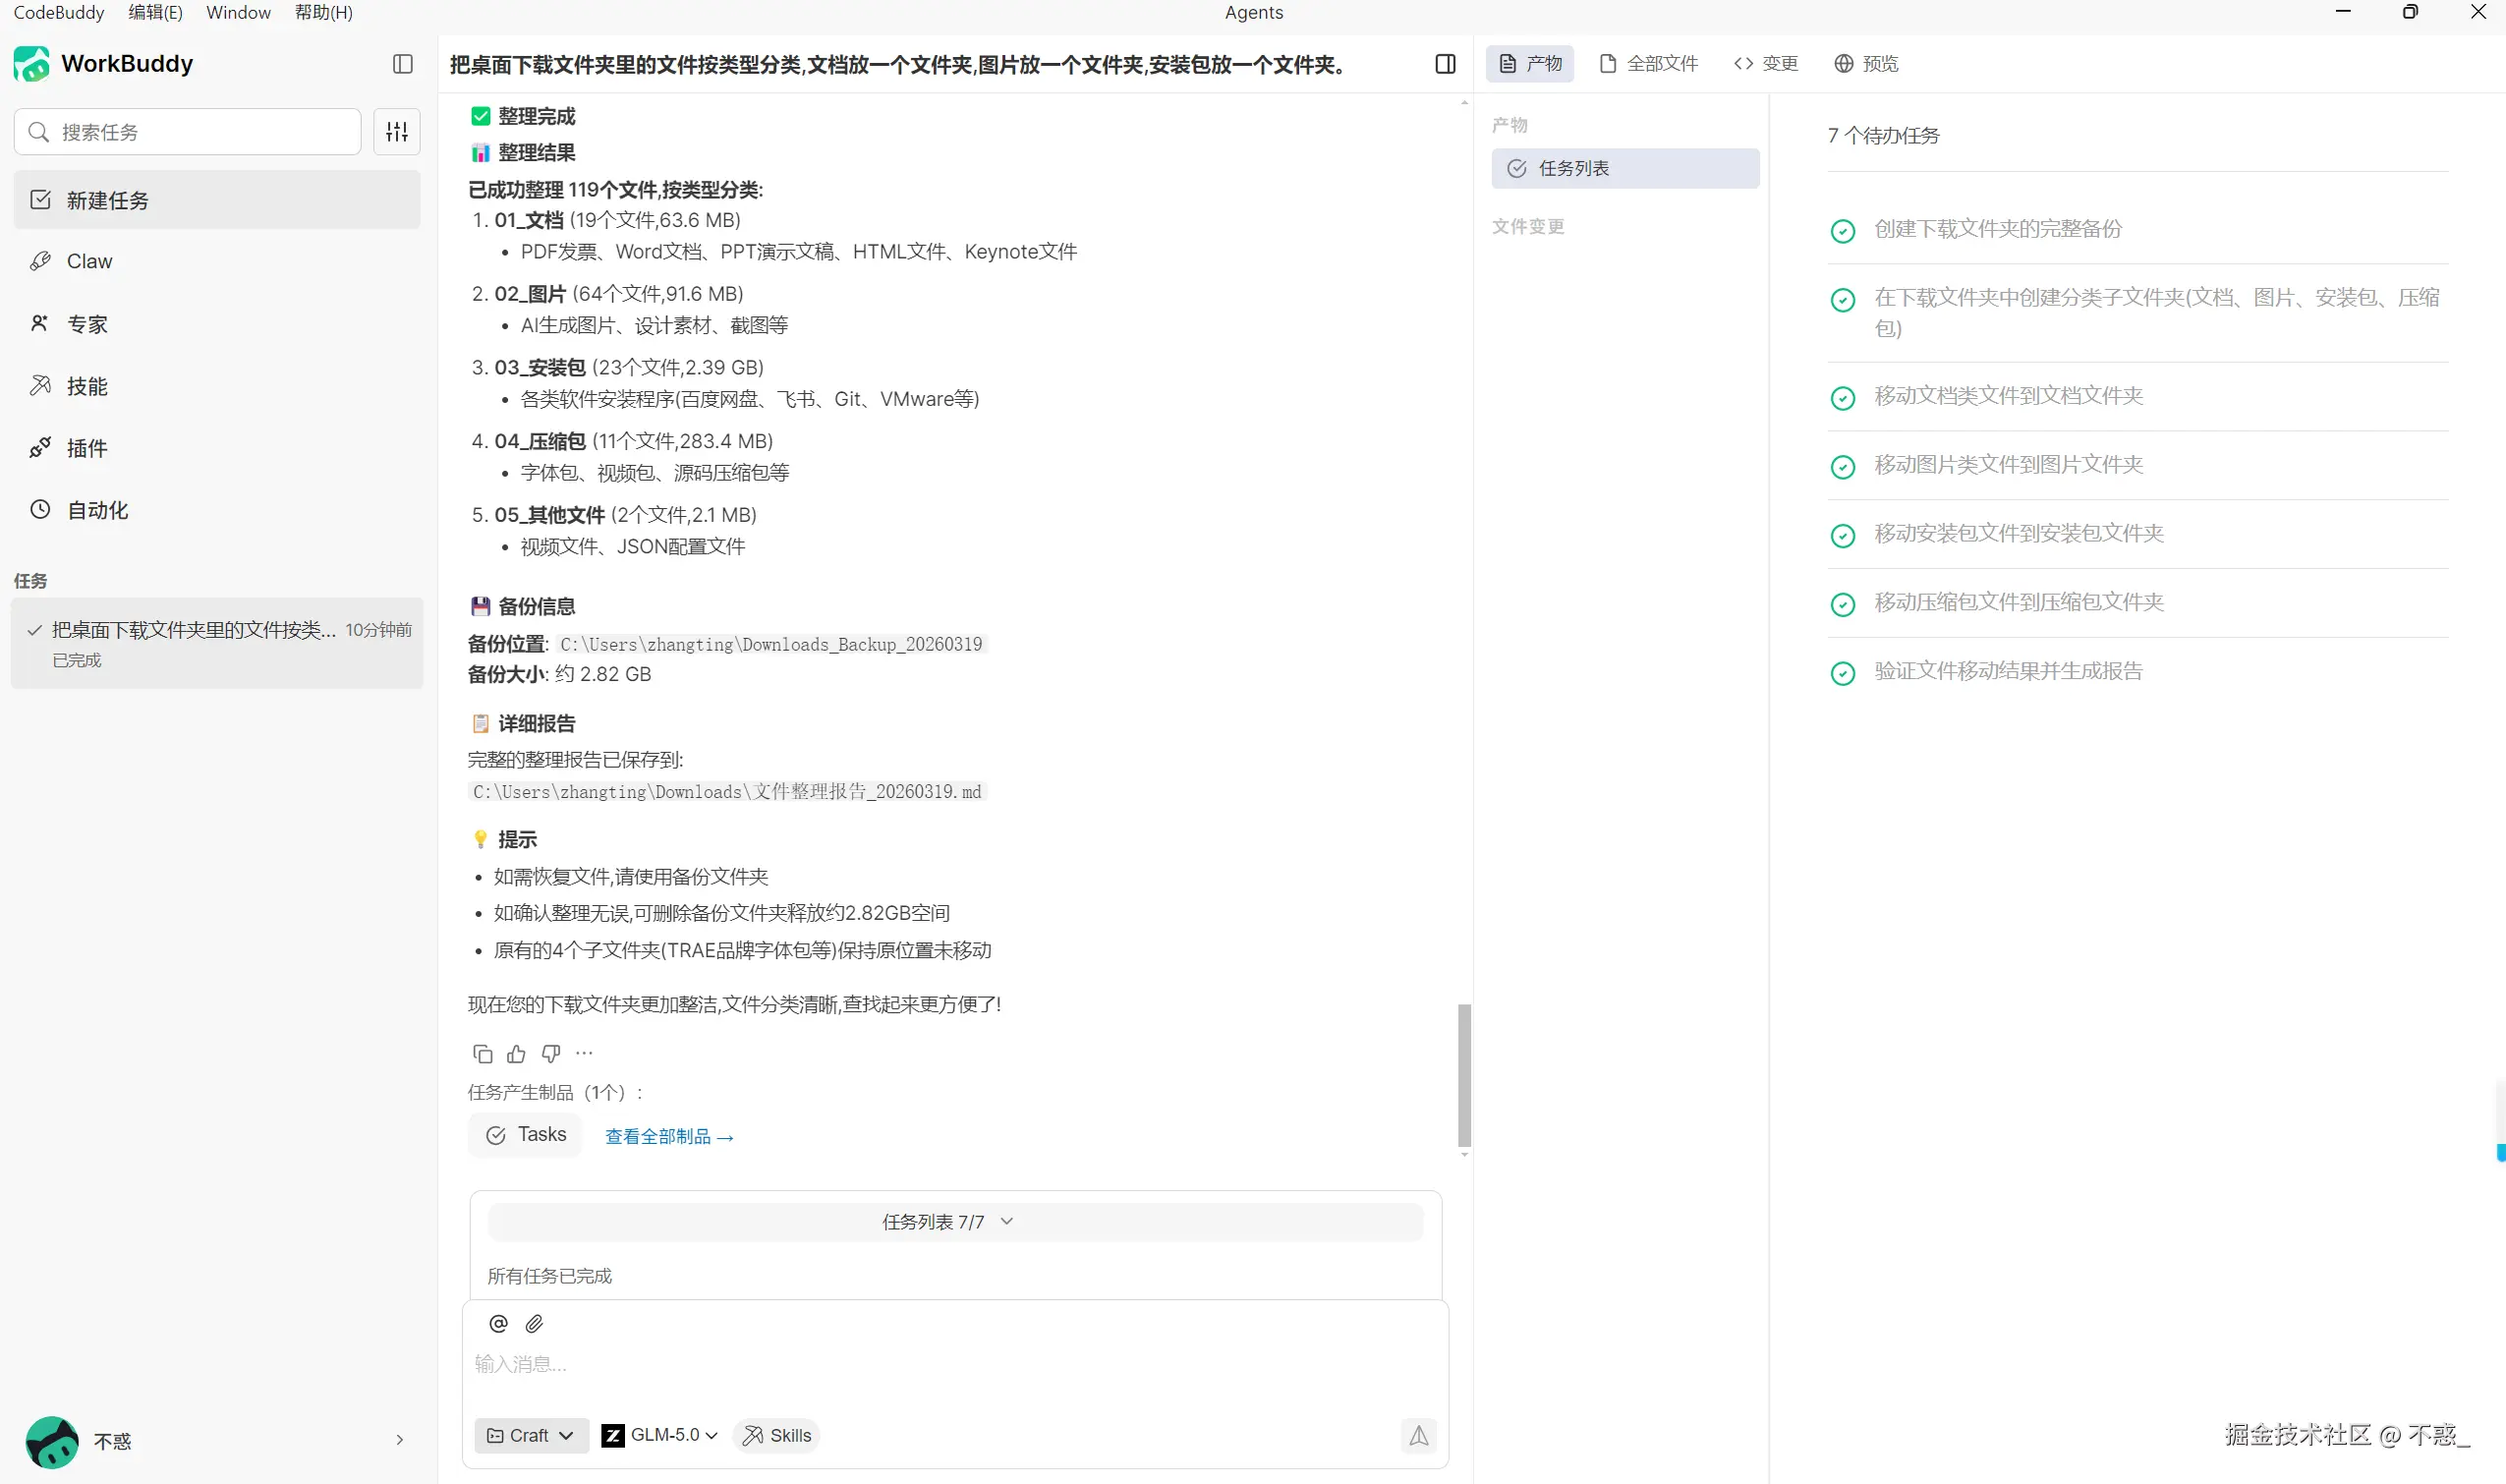Image resolution: width=2506 pixels, height=1484 pixels.
Task: Open the 帮助(H) menu
Action: (323, 13)
